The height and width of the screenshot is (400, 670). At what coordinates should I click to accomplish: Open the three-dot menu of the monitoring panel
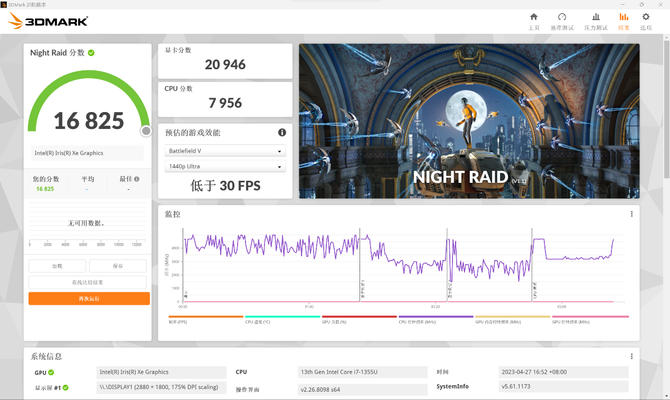pos(632,214)
